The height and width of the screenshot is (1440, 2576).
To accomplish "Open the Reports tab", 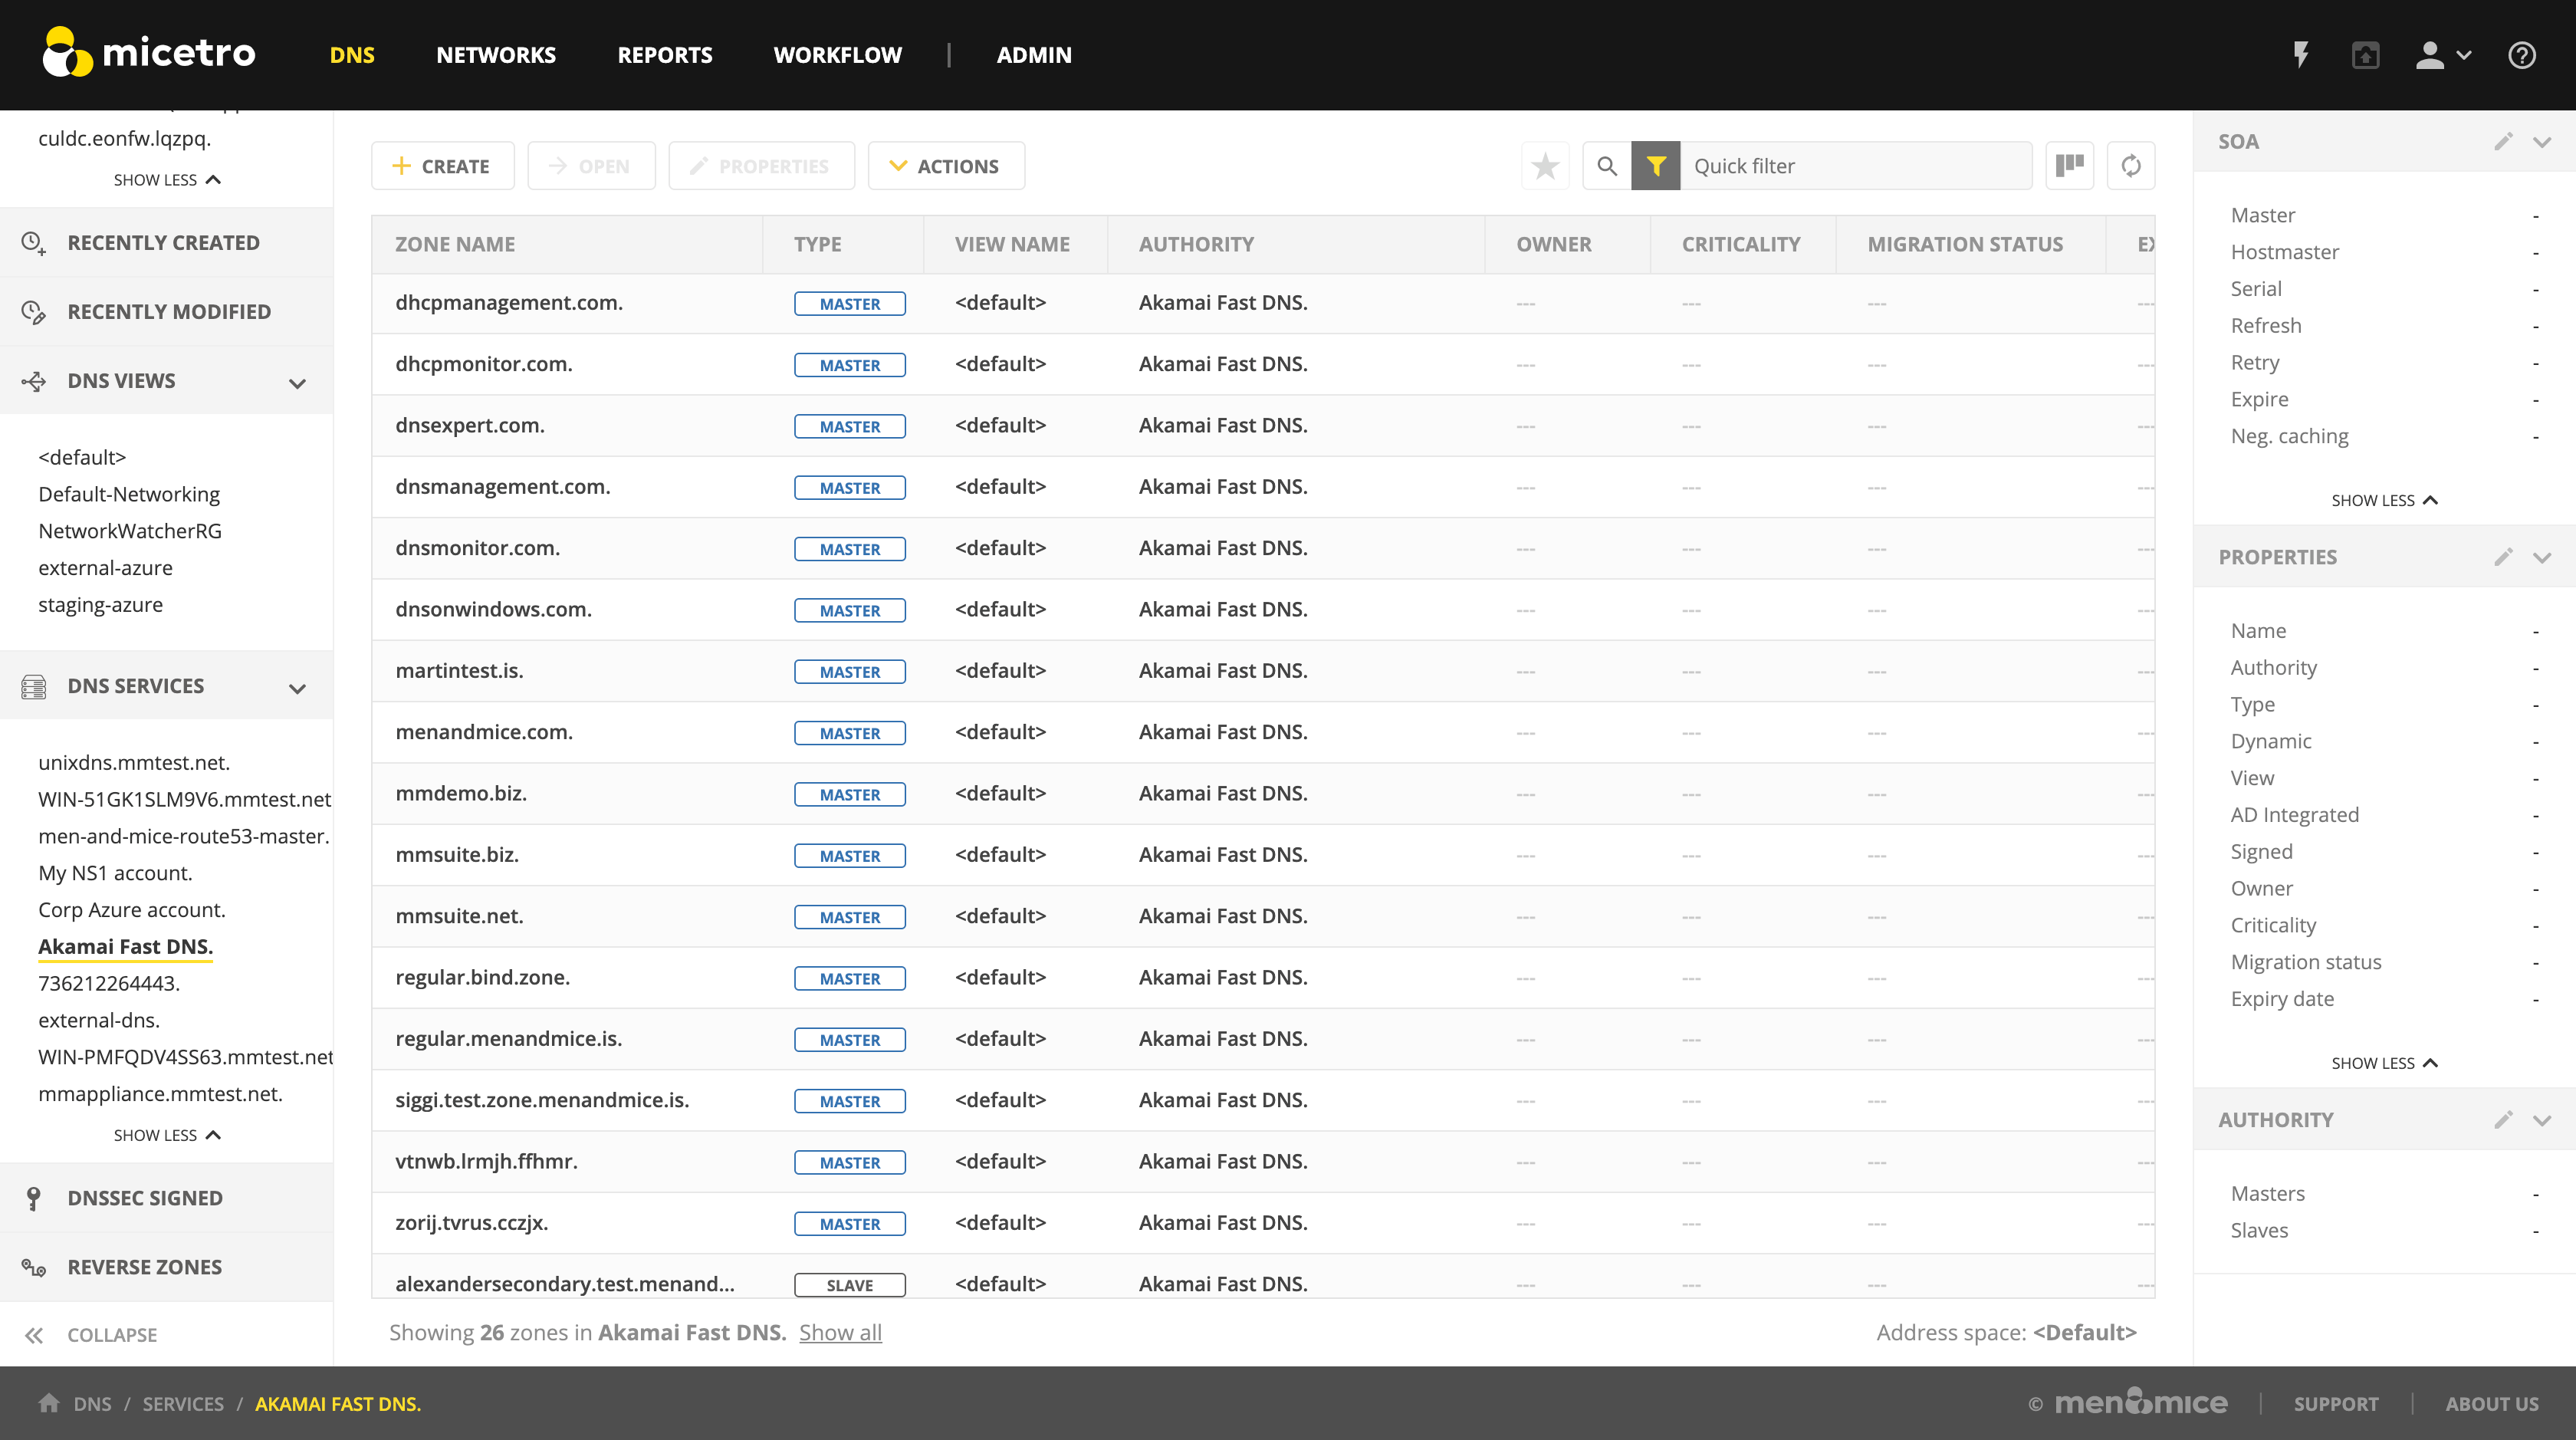I will pyautogui.click(x=665, y=55).
